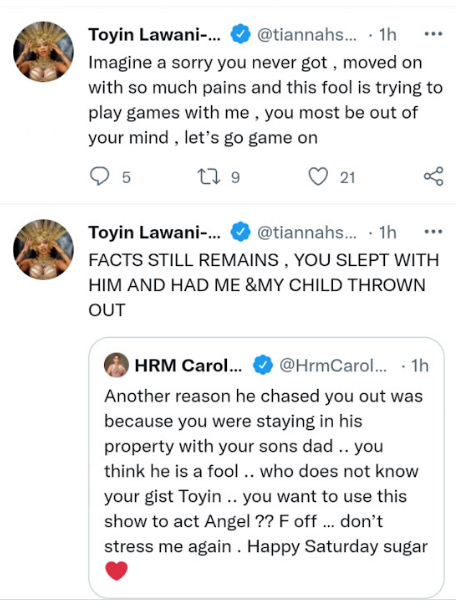Open three-dot menu on second tweet
456x605 pixels.
[433, 232]
